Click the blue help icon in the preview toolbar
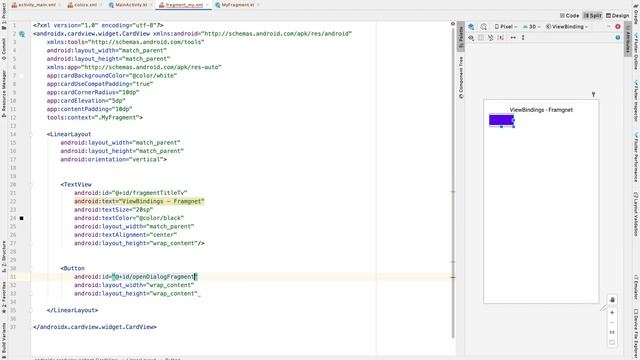This screenshot has height=360, width=640. click(x=618, y=38)
